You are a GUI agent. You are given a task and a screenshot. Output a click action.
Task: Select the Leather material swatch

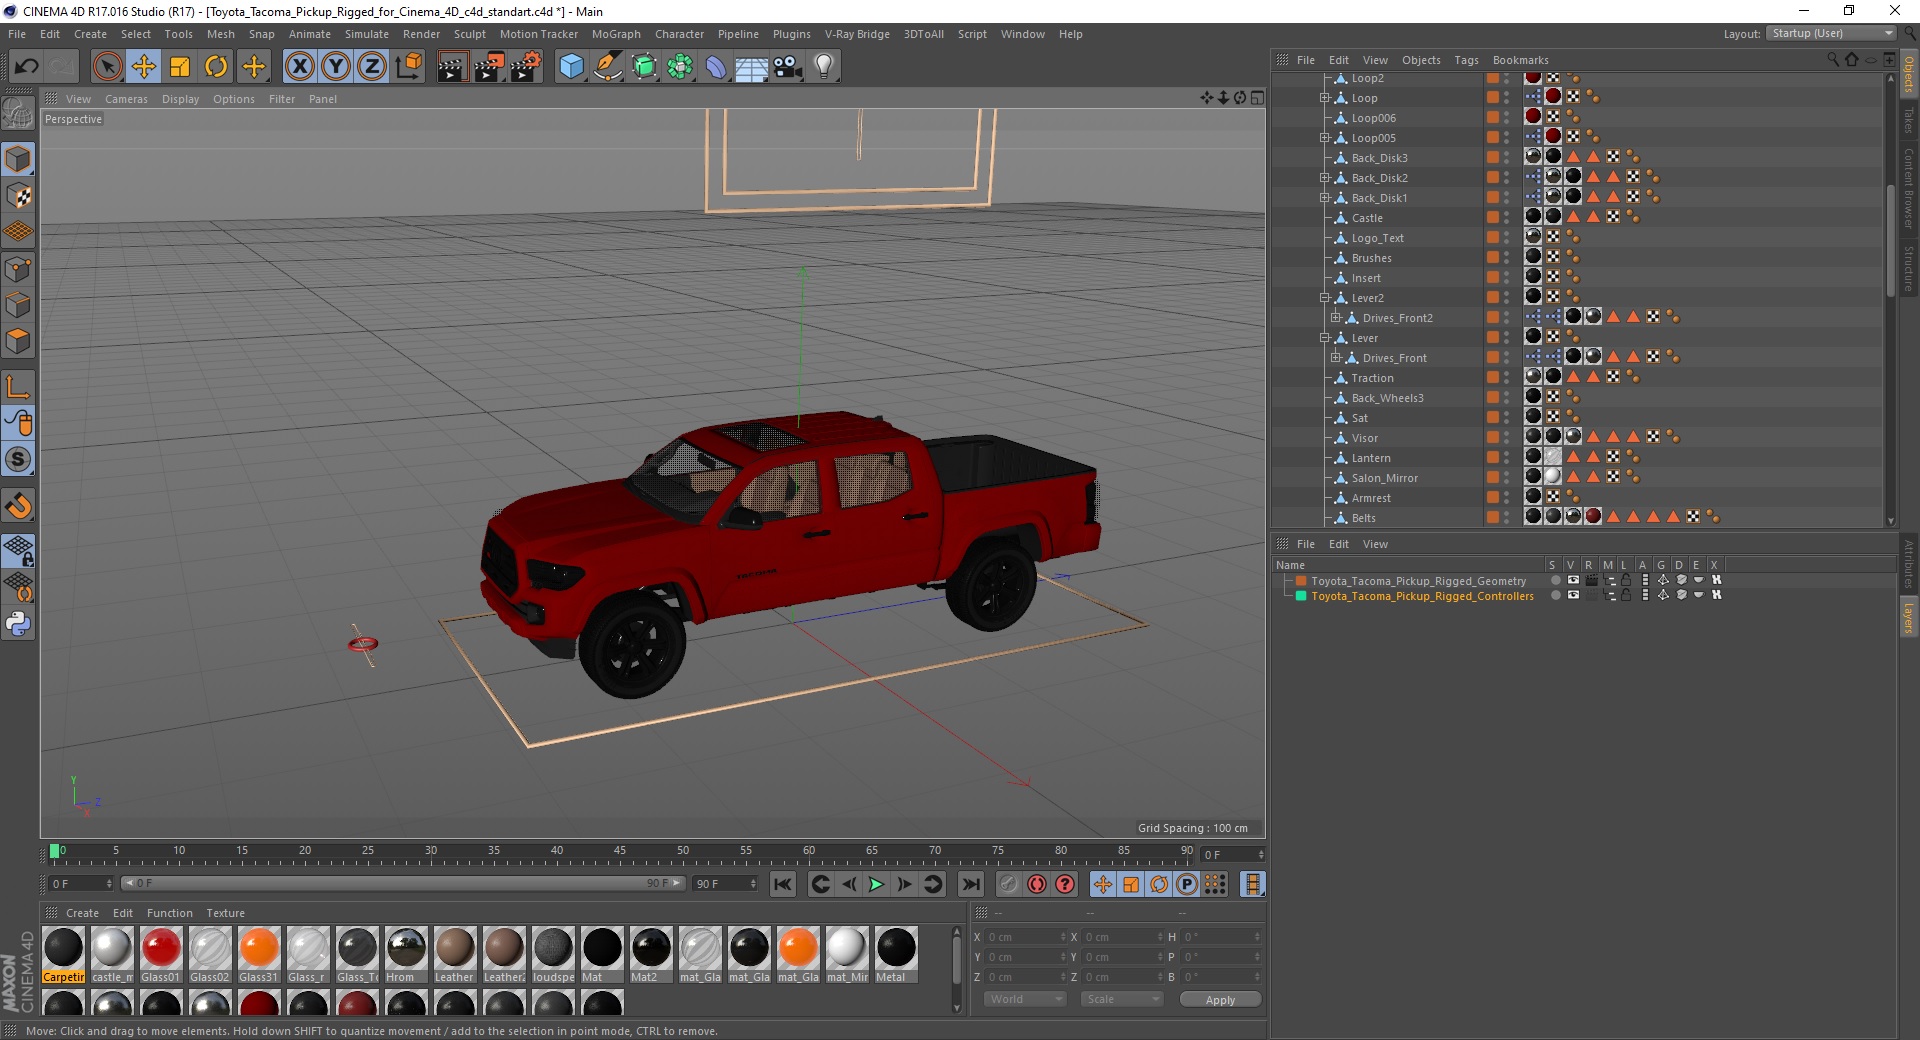tap(454, 955)
